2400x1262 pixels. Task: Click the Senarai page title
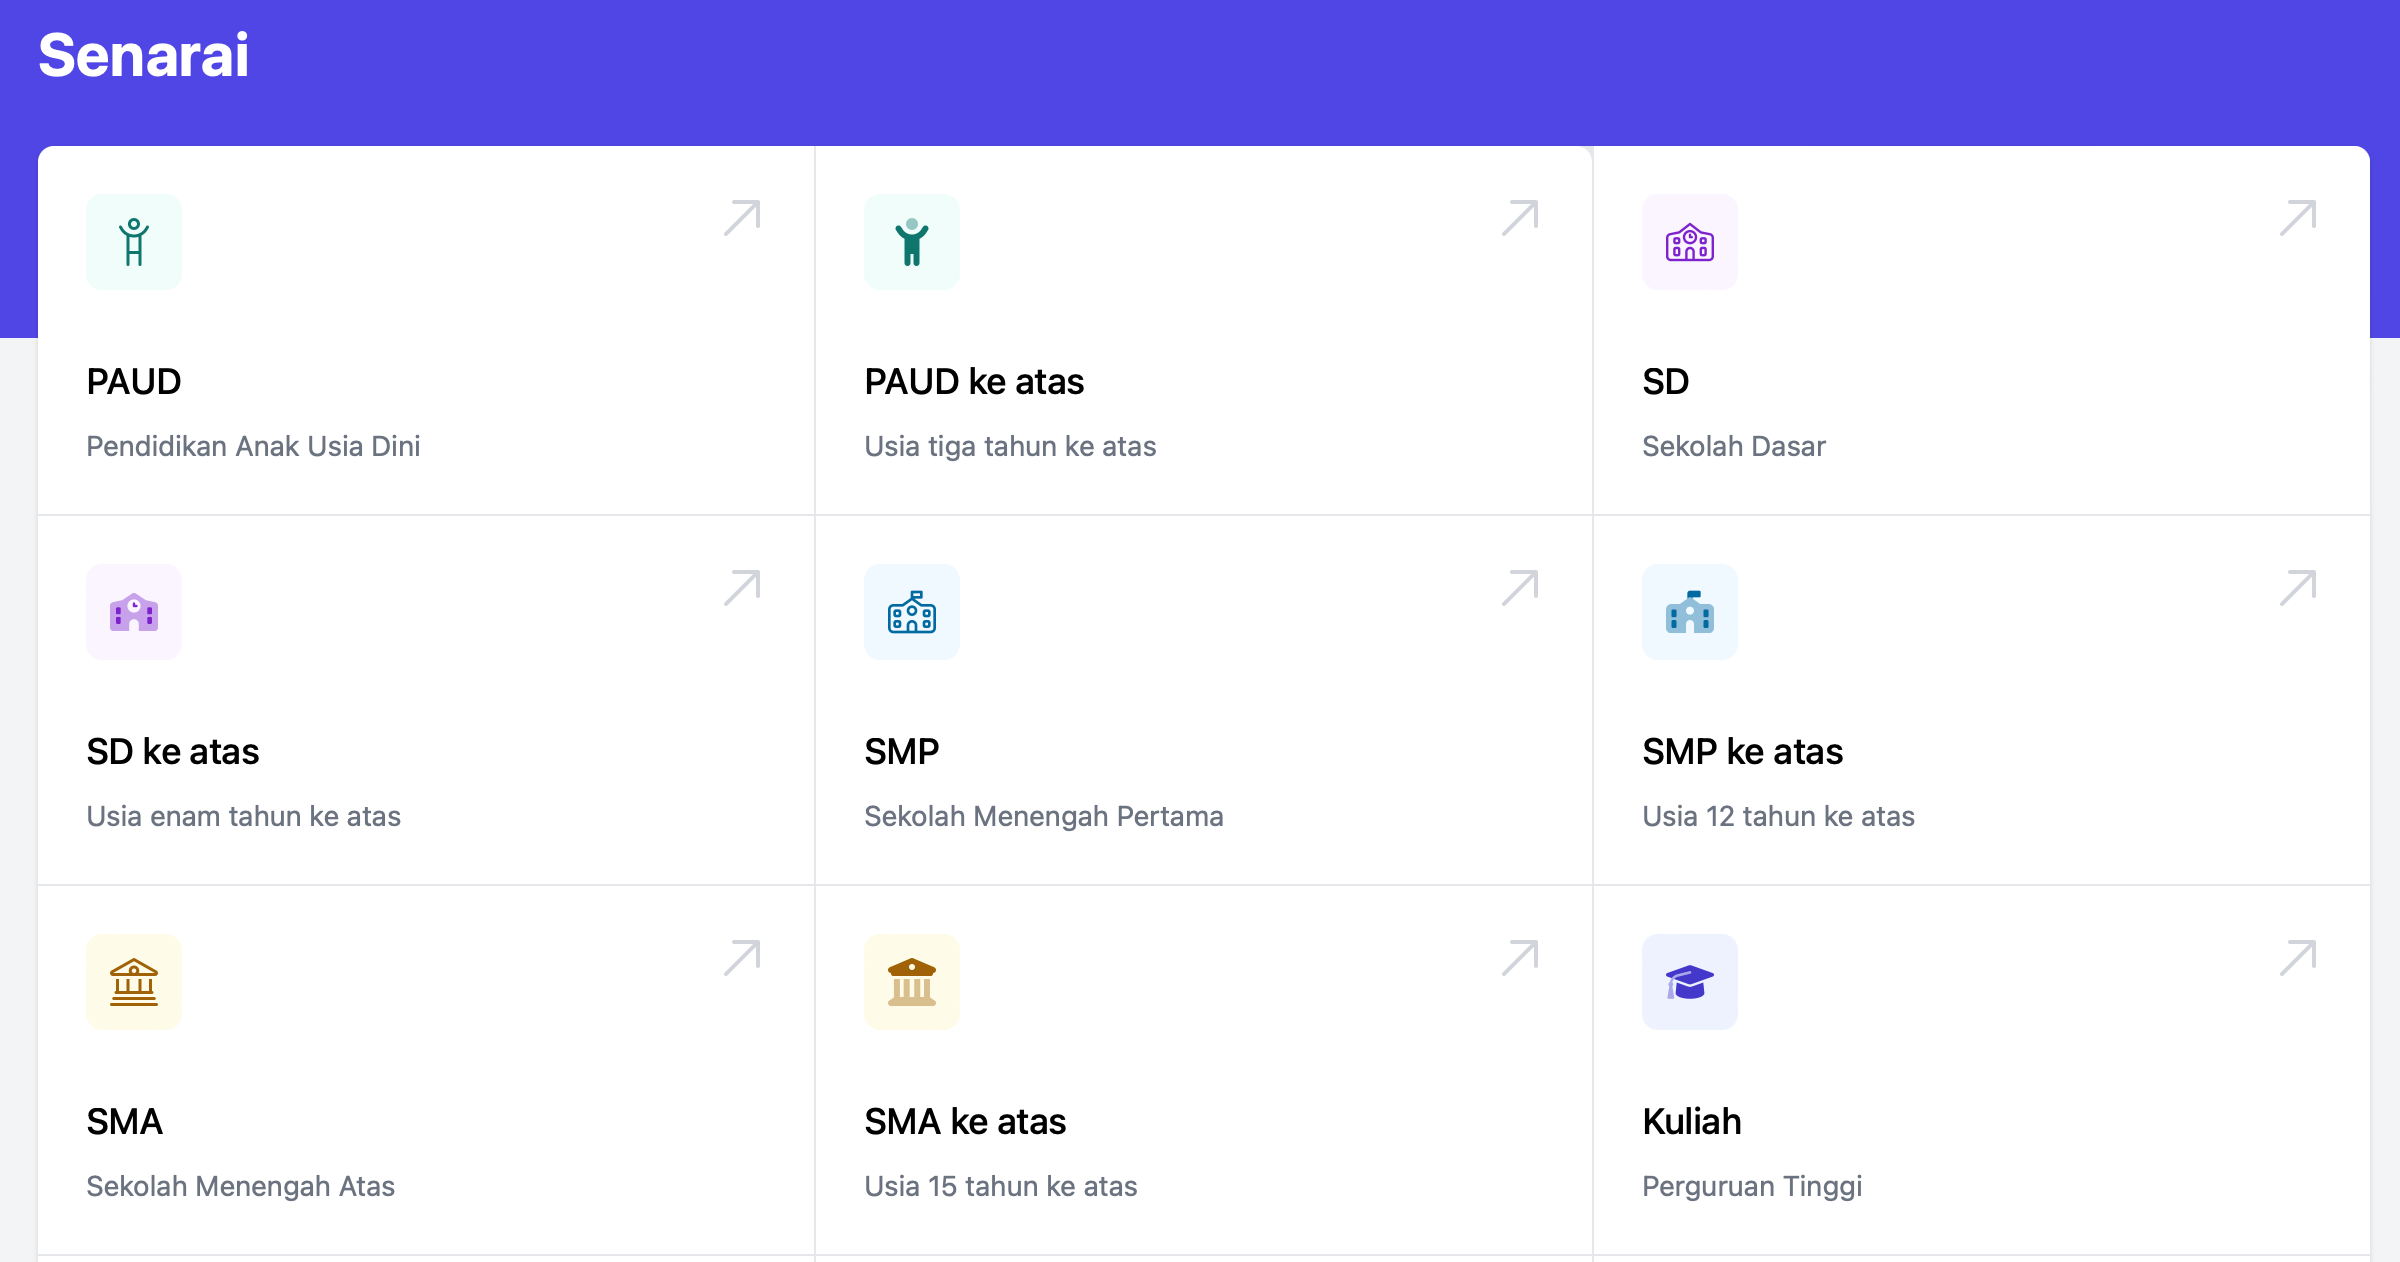click(x=144, y=55)
